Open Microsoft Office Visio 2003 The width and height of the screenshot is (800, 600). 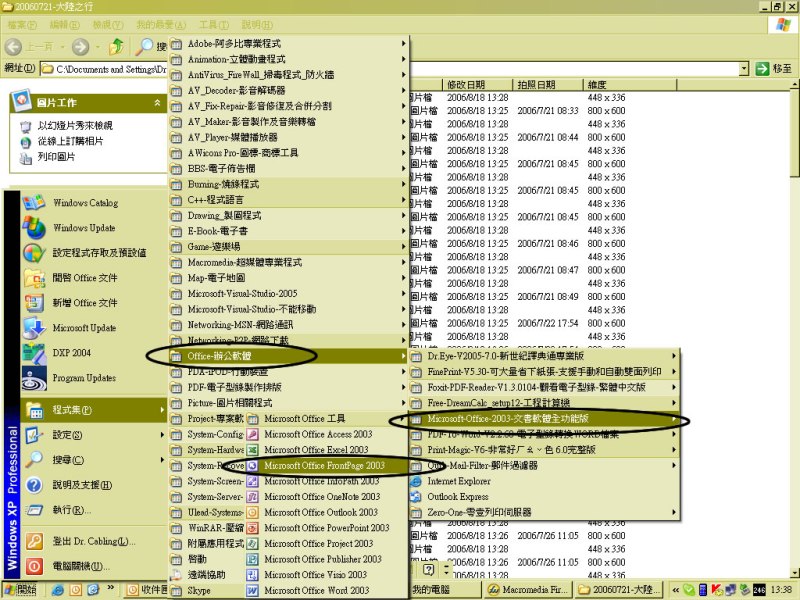tap(315, 575)
